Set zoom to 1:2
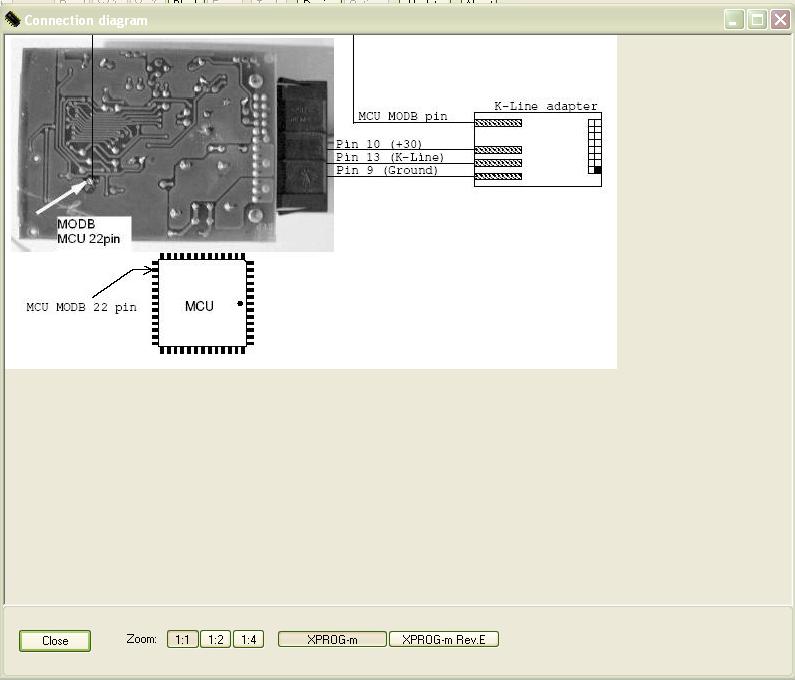 (x=215, y=639)
